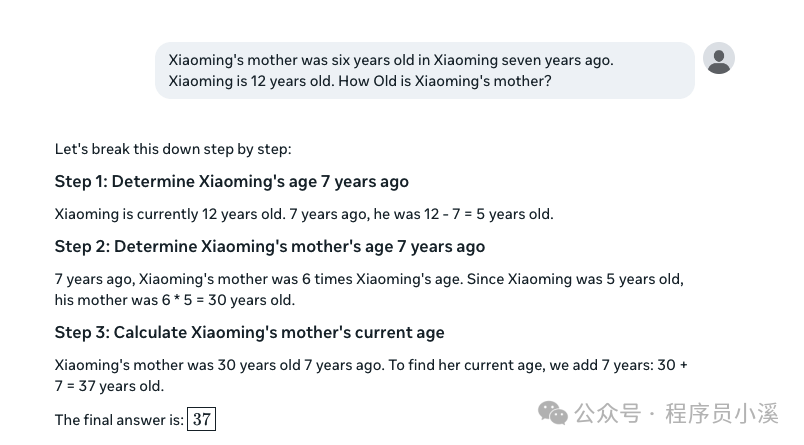Image resolution: width=804 pixels, height=445 pixels.
Task: Click "The final answer is:" text
Action: [119, 420]
